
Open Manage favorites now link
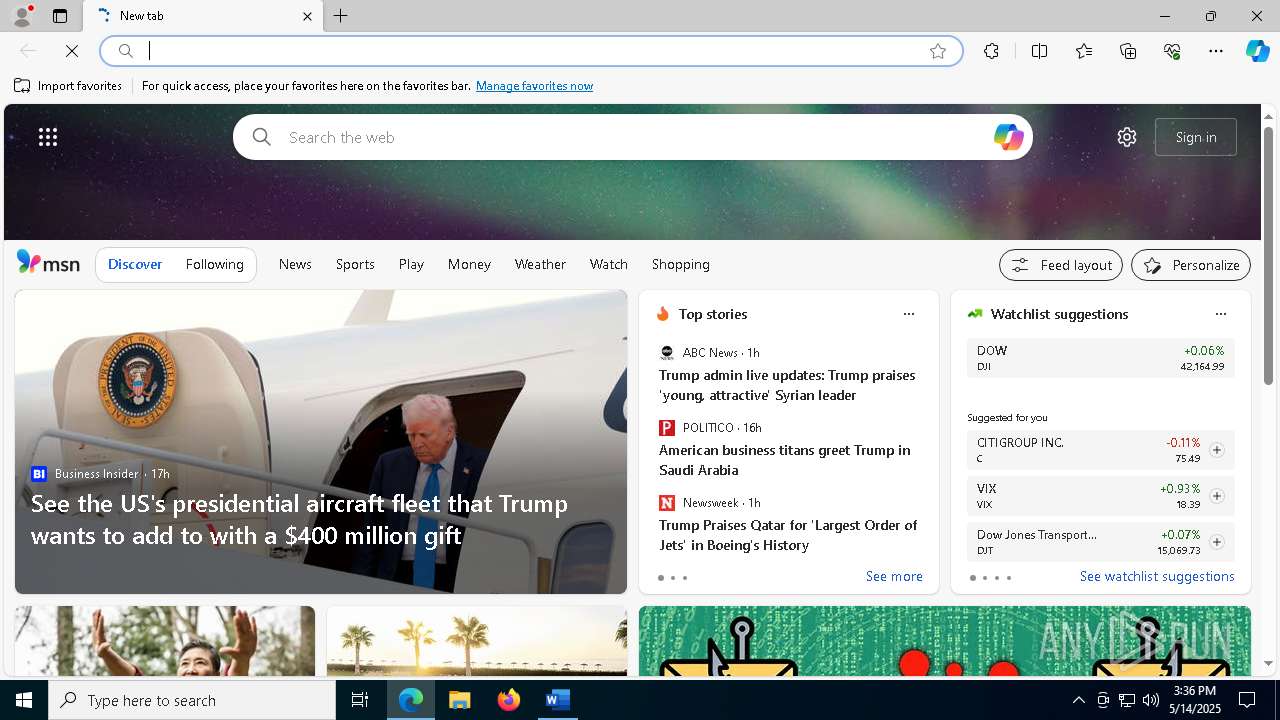534,86
